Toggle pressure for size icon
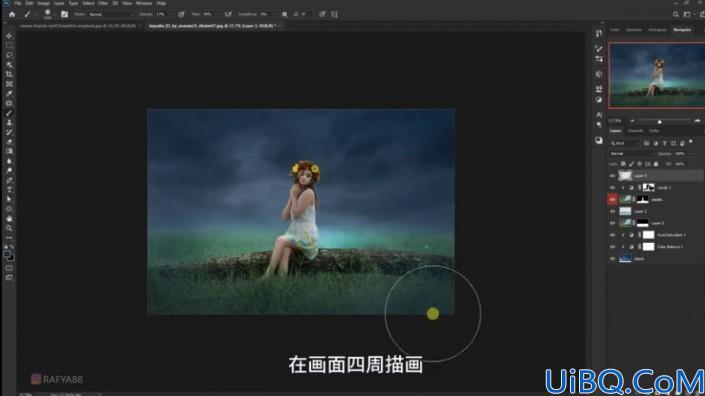Screen dimensions: 705x396 coord(322,14)
